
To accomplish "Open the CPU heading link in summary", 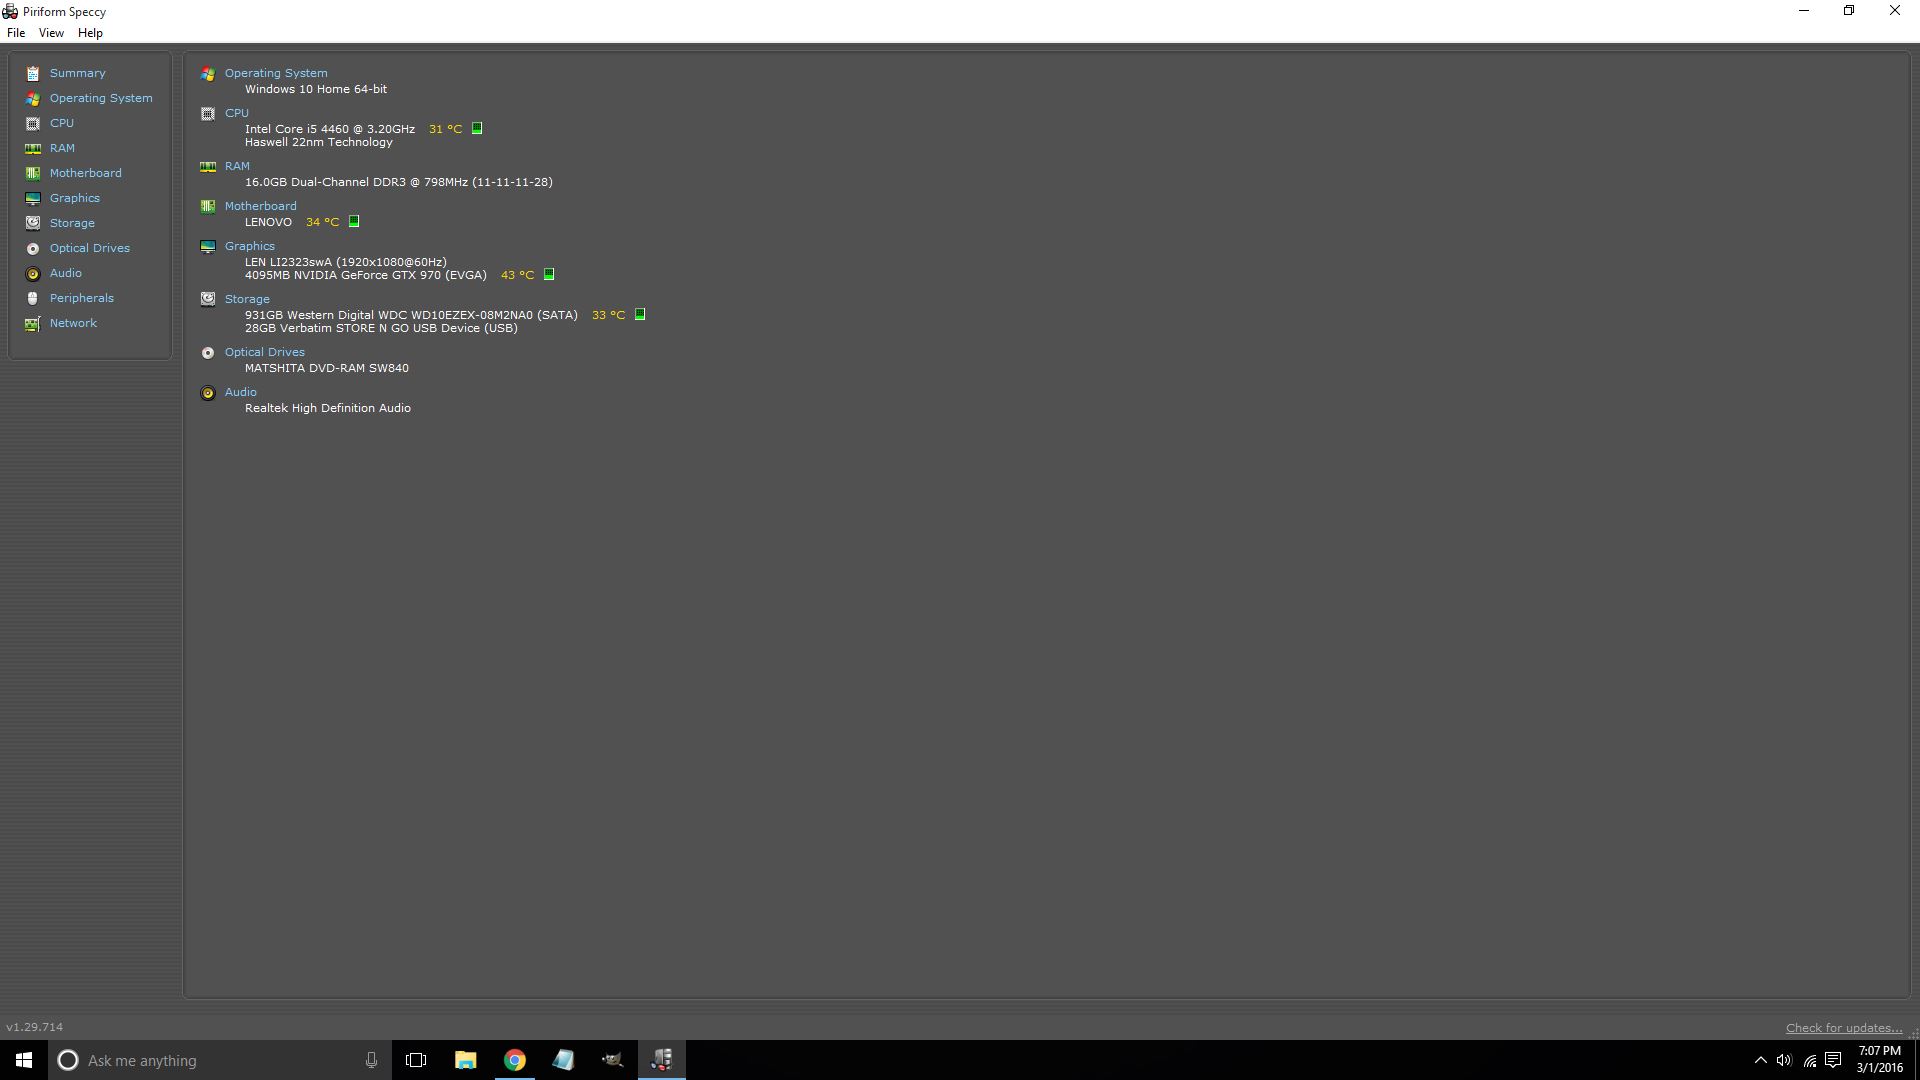I will pos(237,113).
